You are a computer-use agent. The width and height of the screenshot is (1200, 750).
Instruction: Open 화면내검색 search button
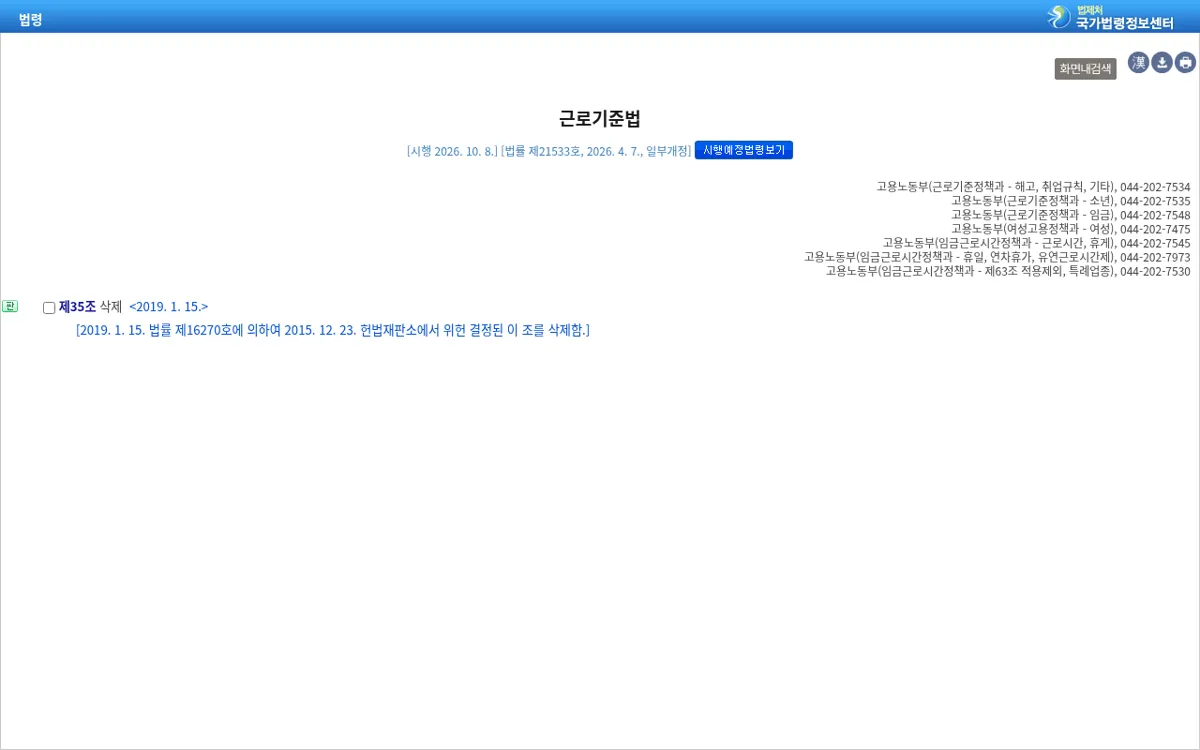tap(1085, 69)
